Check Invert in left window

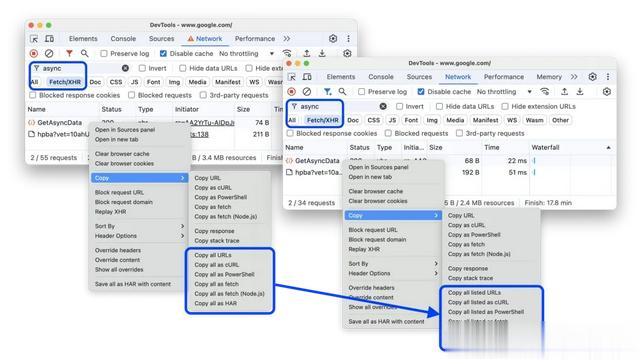pyautogui.click(x=142, y=68)
